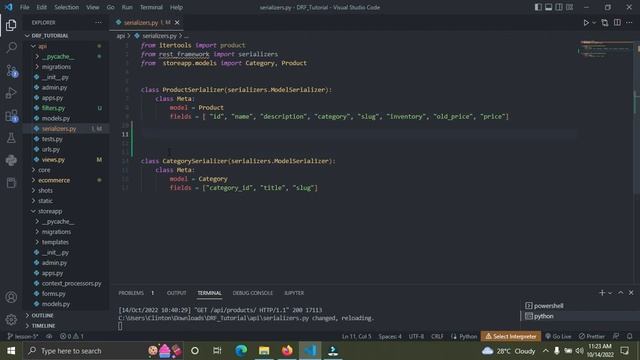Open the Explorer view in activity bar
Screen dimensions: 640x360
pos(11,25)
